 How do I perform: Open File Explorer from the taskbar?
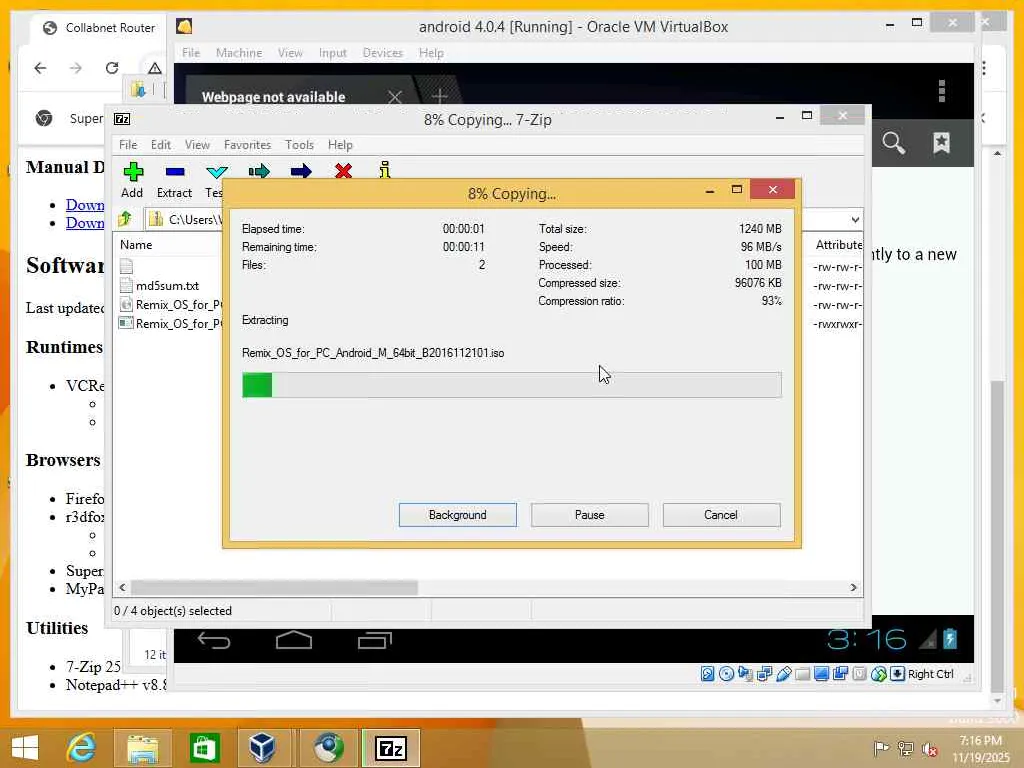click(x=143, y=748)
